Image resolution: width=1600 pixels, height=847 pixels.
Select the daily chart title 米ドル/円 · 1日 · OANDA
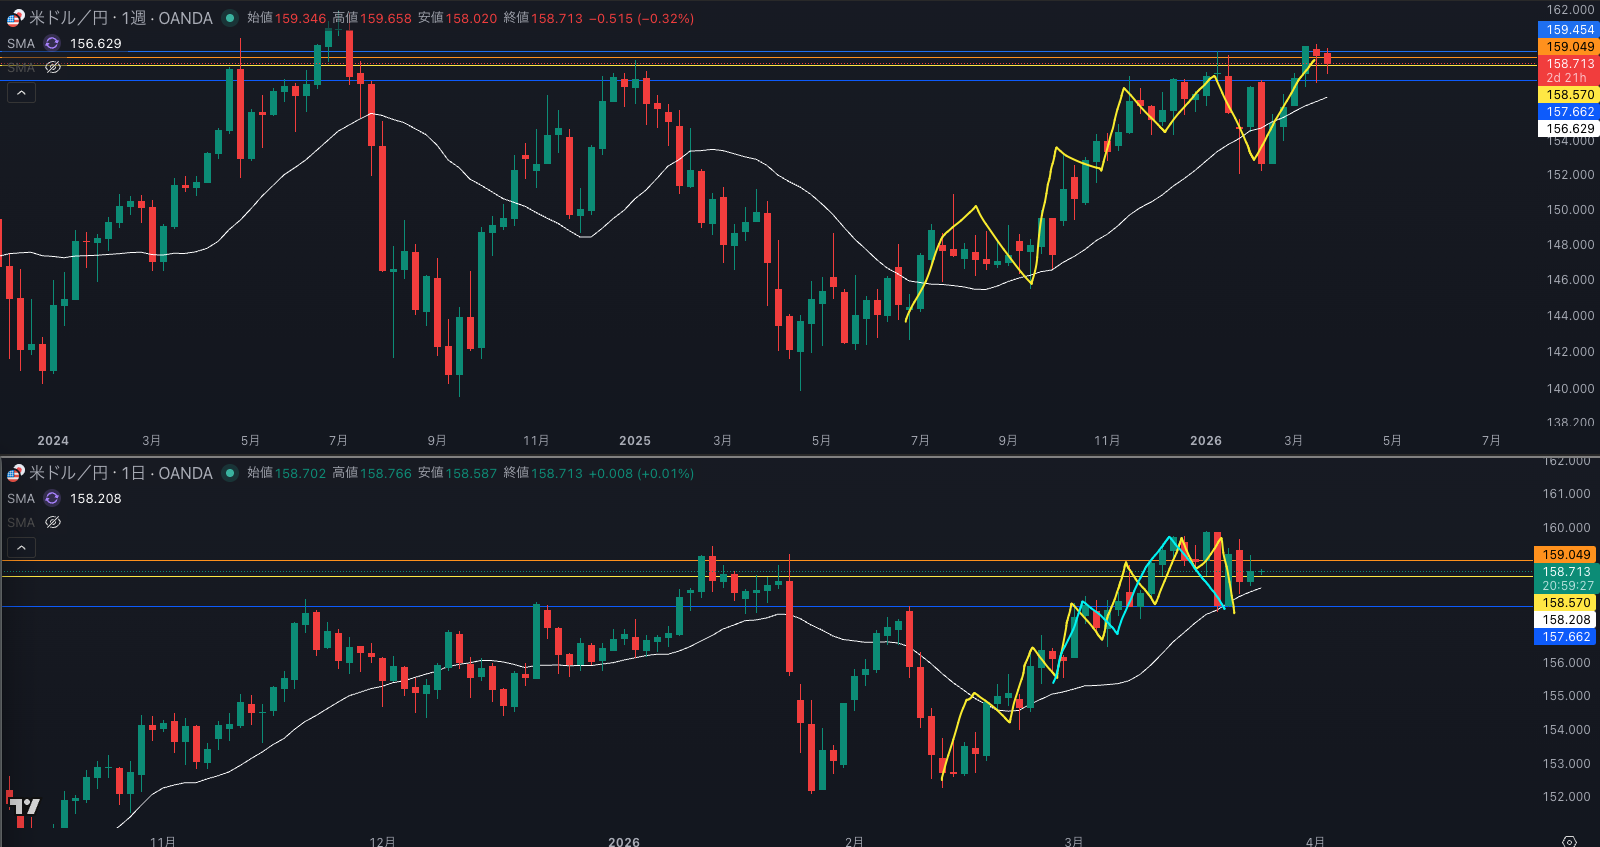(120, 473)
